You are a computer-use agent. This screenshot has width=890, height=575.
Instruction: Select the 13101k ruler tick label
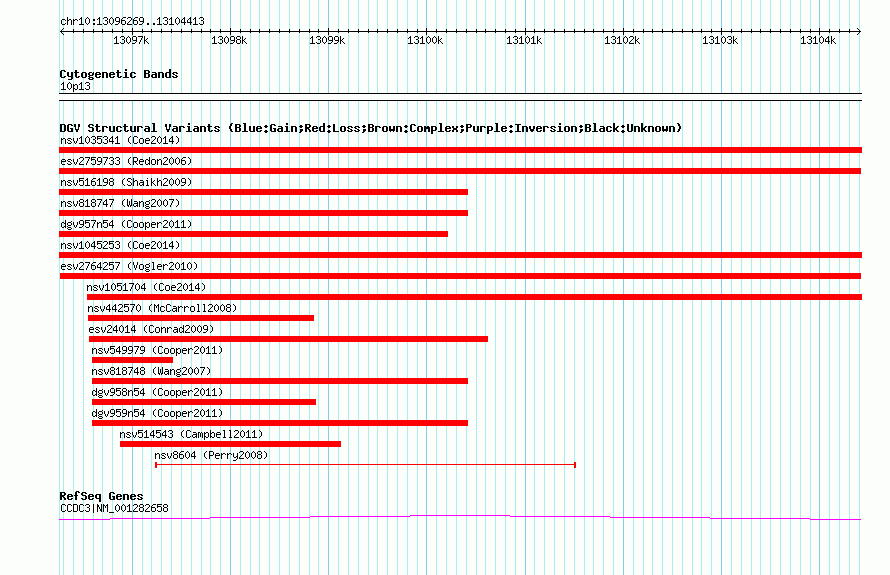tap(524, 40)
